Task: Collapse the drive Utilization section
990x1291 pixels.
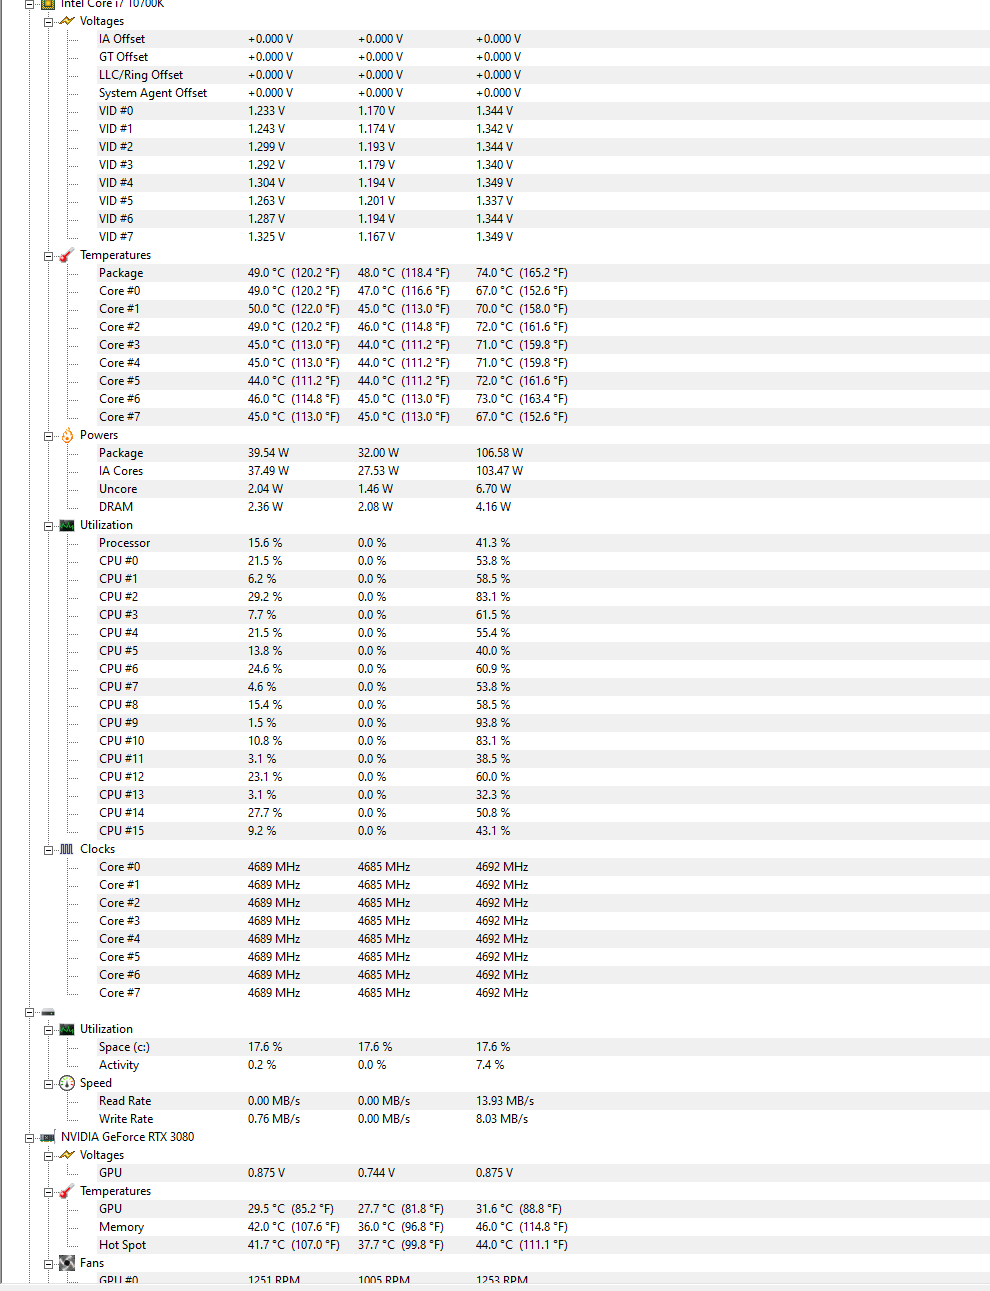Action: pos(48,1029)
